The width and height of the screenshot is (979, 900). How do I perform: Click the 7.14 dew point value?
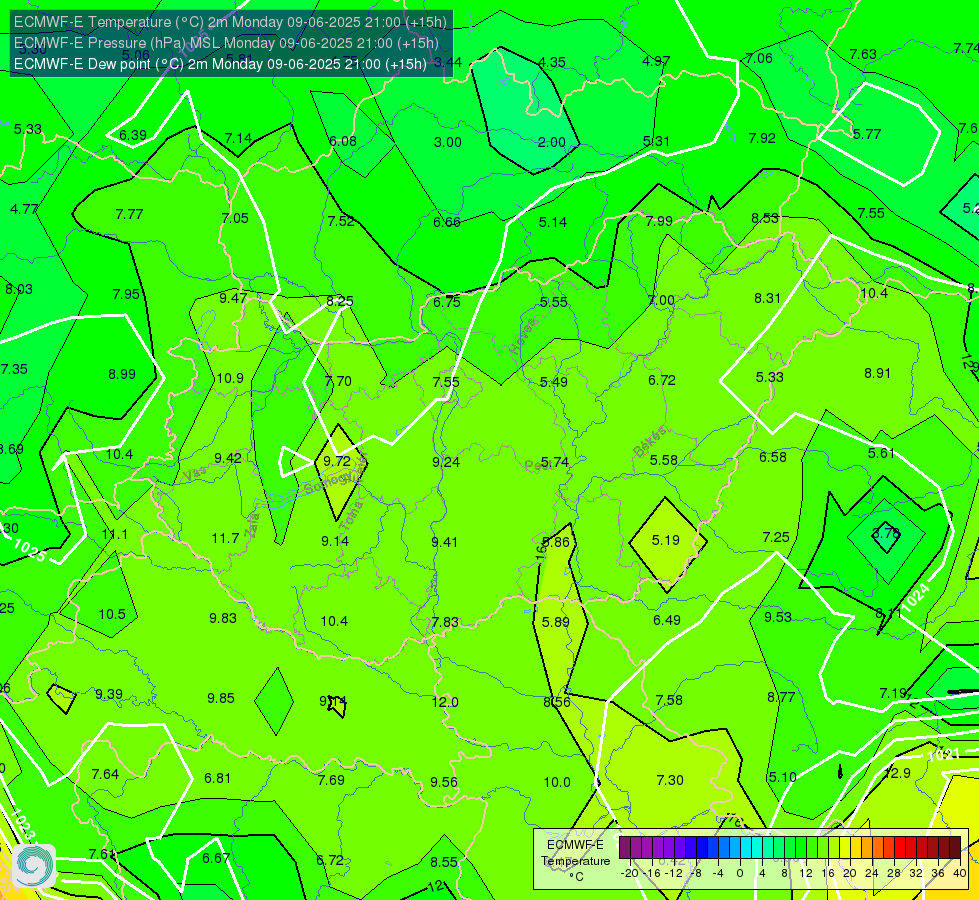239,138
